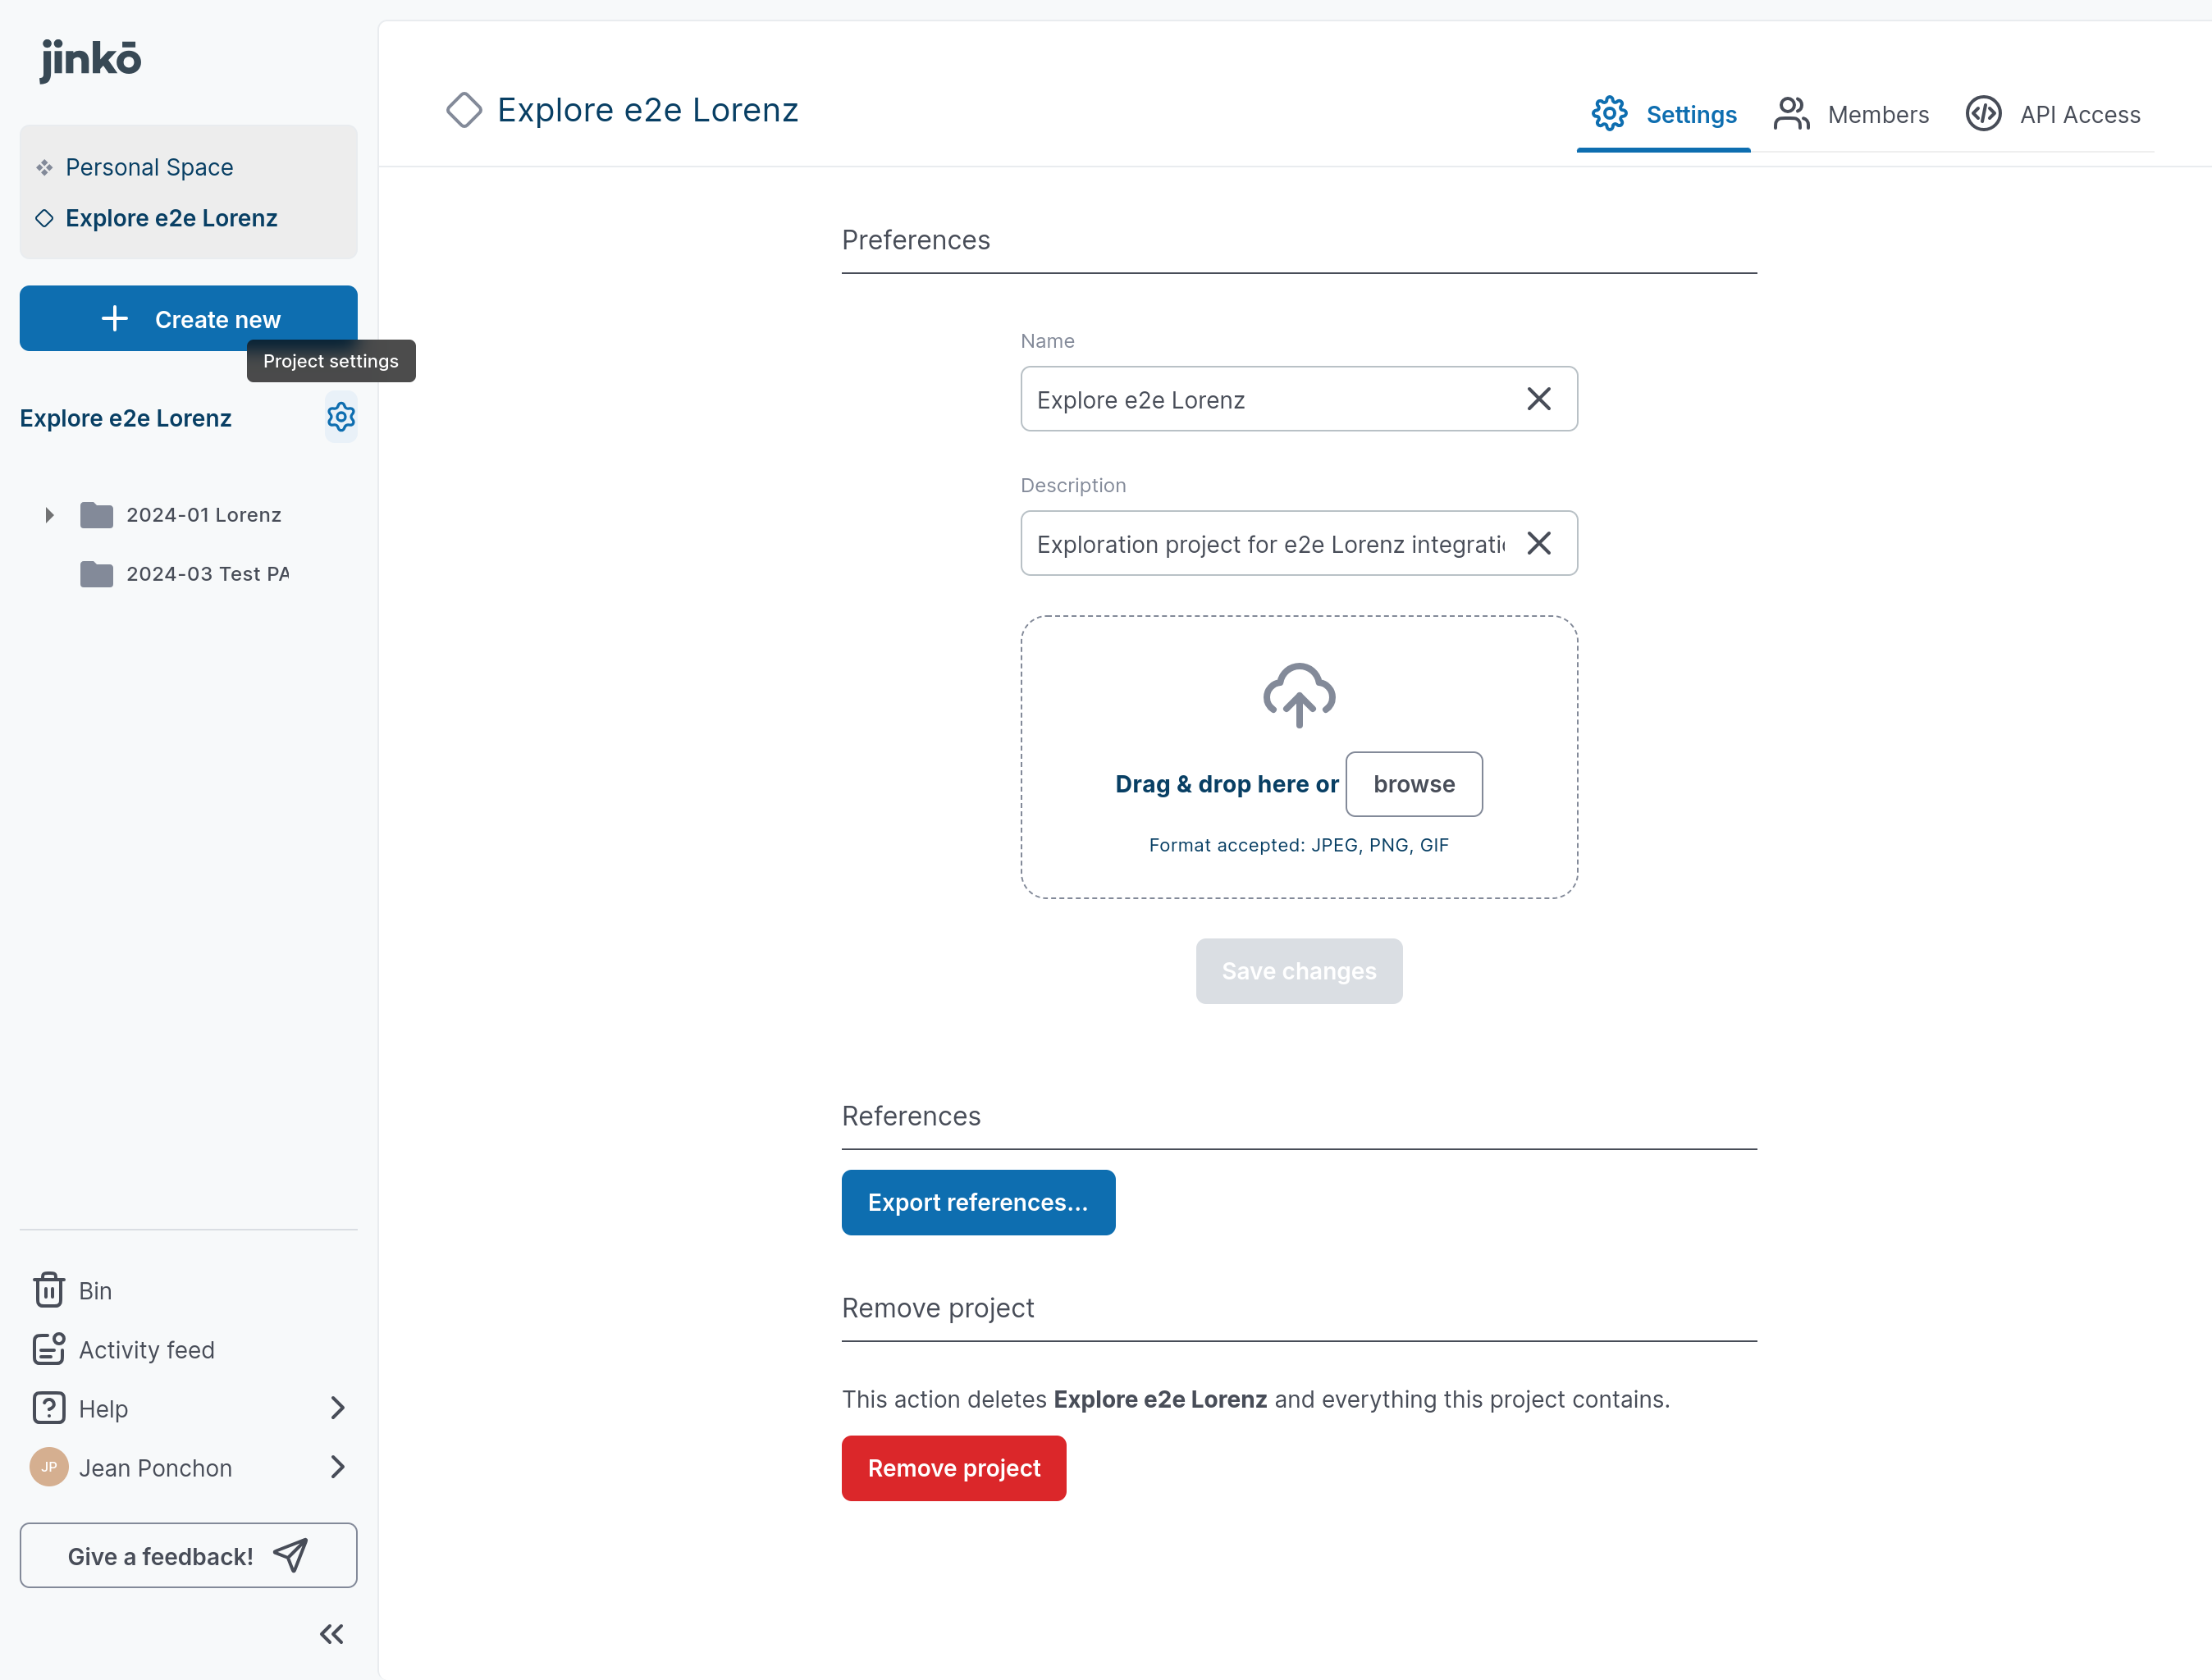Click the browse button for upload

coord(1413,784)
